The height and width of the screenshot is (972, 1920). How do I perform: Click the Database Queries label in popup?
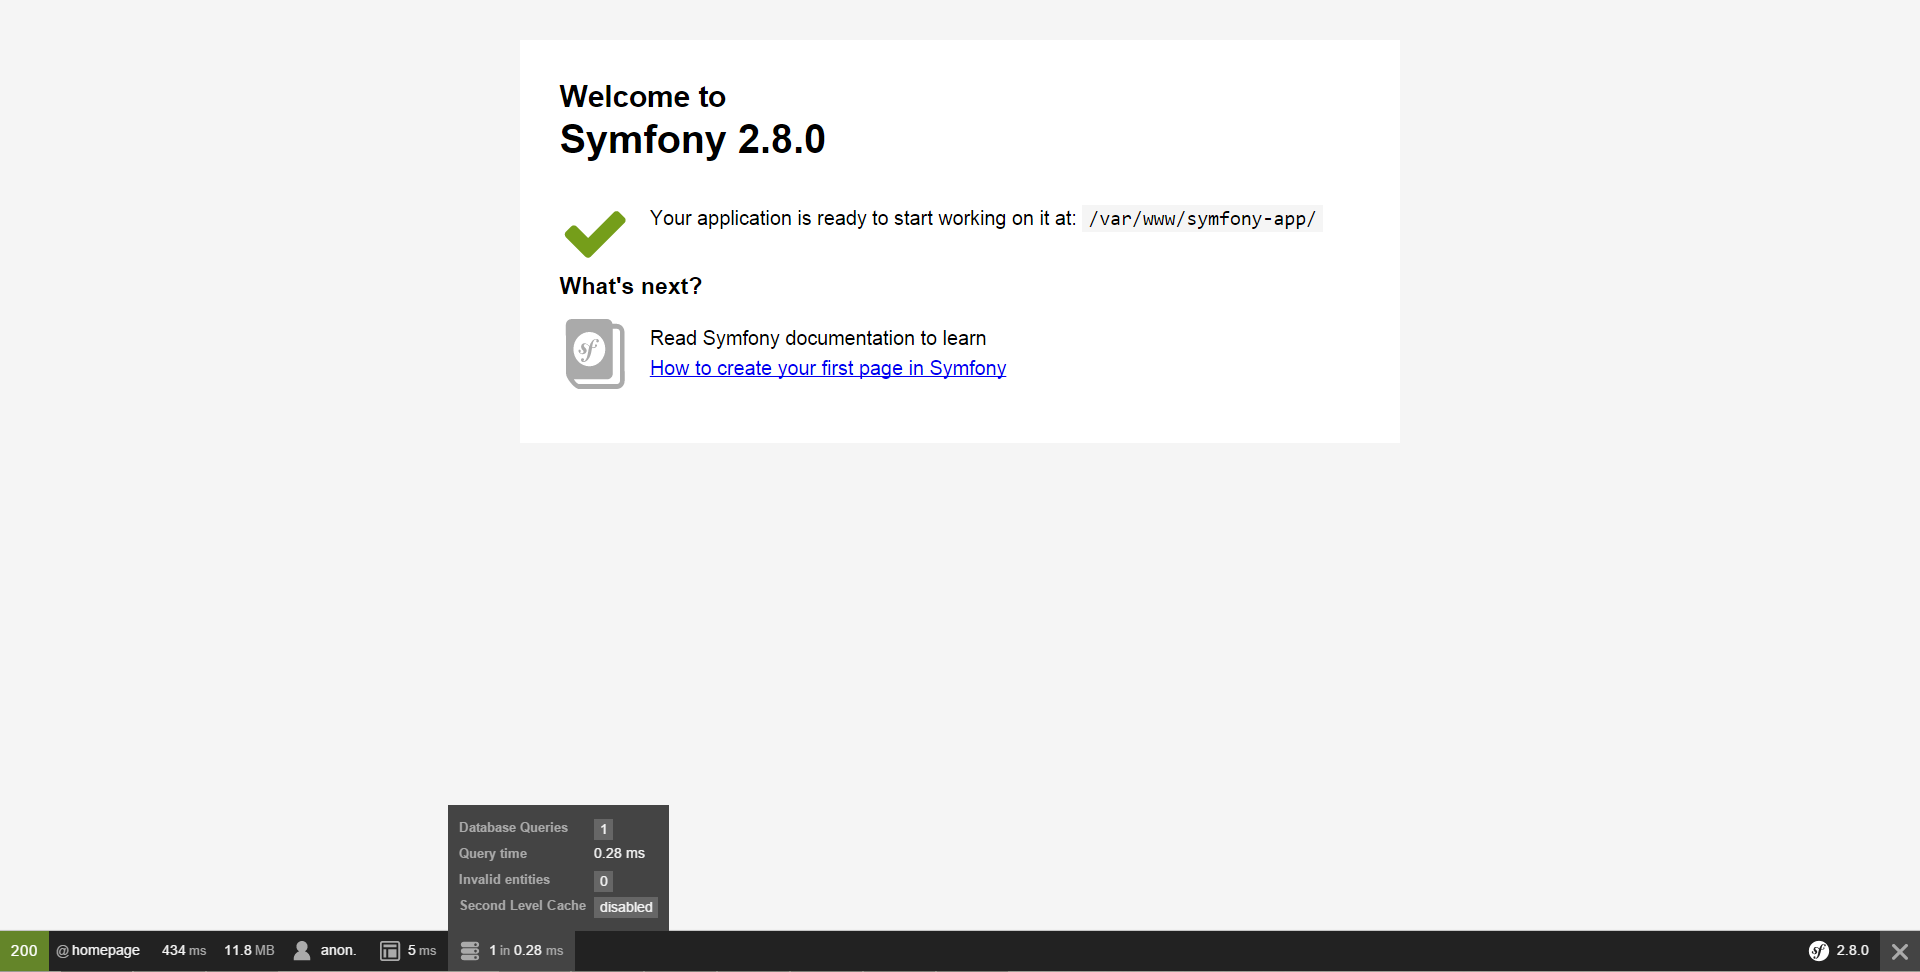click(x=513, y=828)
